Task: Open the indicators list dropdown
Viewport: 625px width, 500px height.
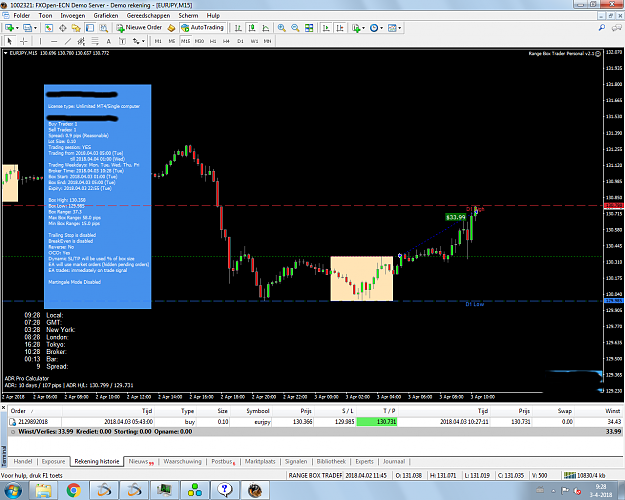Action: click(x=357, y=28)
